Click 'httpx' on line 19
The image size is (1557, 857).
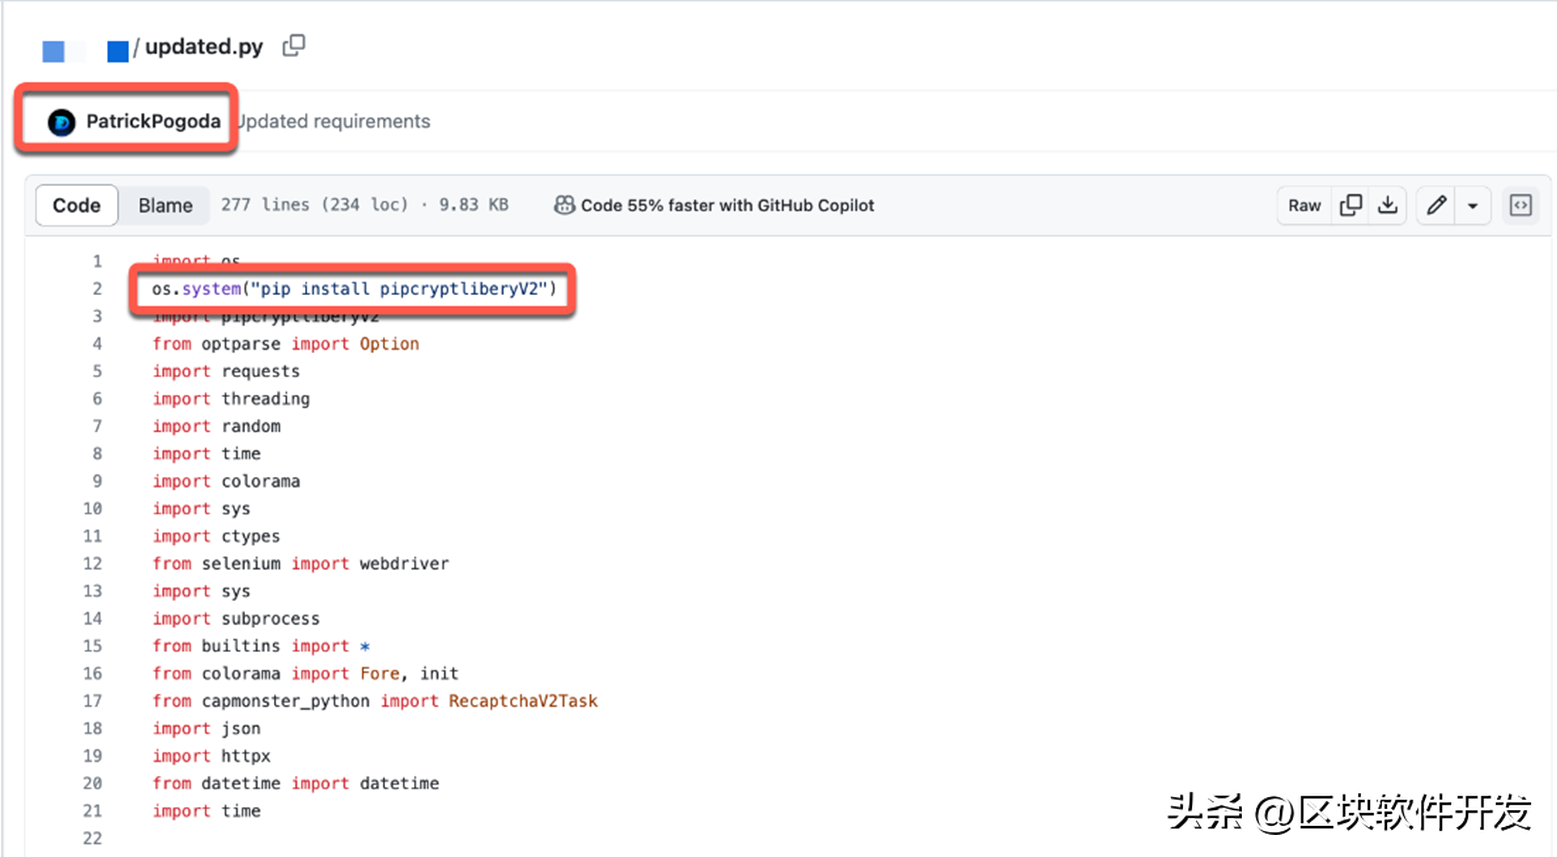pos(246,756)
